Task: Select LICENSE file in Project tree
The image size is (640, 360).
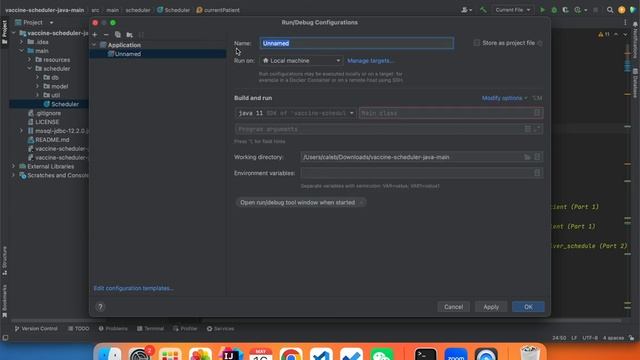Action: pos(44,122)
